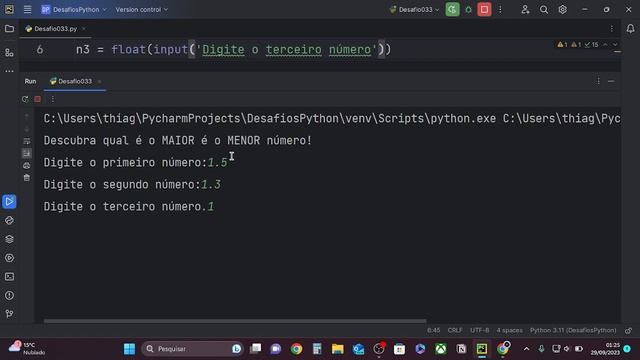Image resolution: width=640 pixels, height=360 pixels.
Task: Close the Desafio033 run tab
Action: (99, 82)
